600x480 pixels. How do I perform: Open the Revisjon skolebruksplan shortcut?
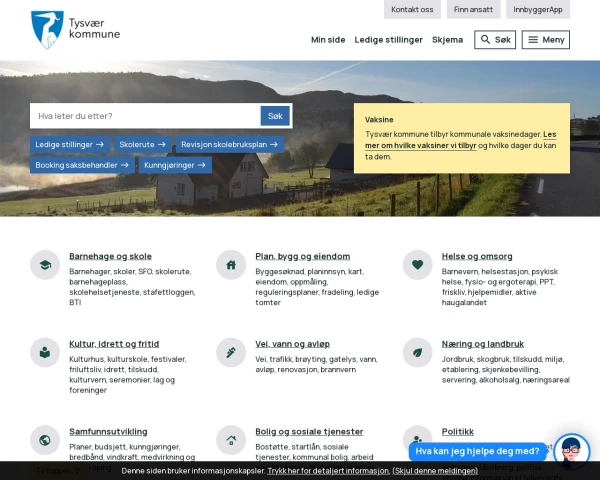click(230, 145)
